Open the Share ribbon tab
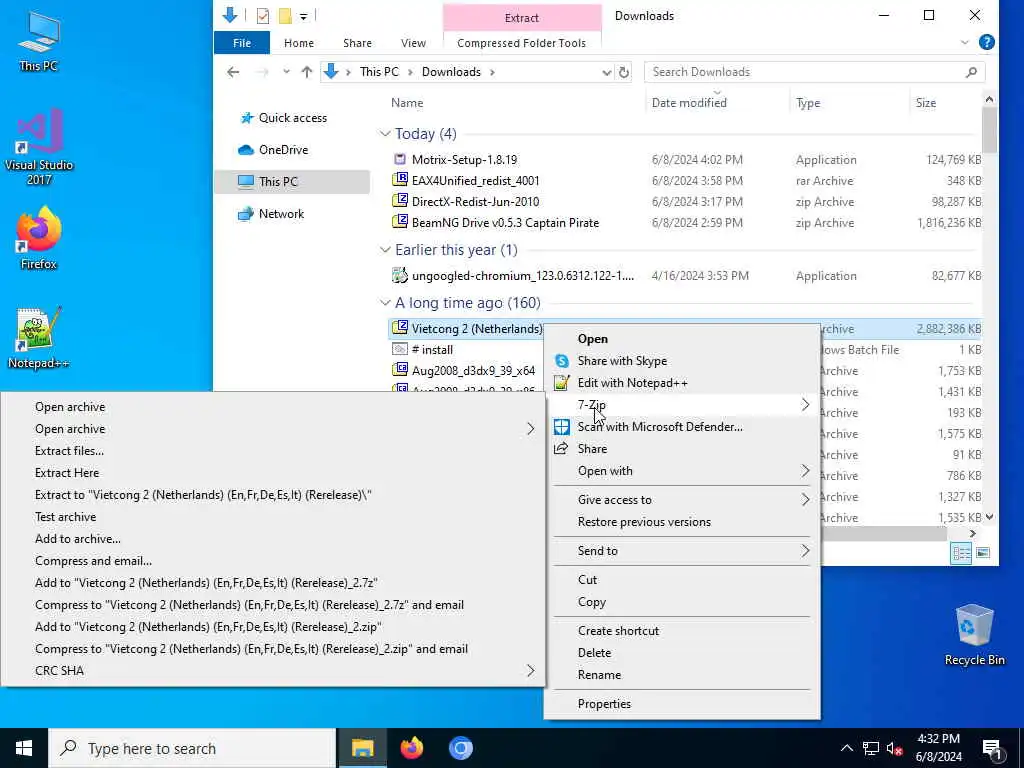Viewport: 1024px width, 768px height. (x=357, y=43)
